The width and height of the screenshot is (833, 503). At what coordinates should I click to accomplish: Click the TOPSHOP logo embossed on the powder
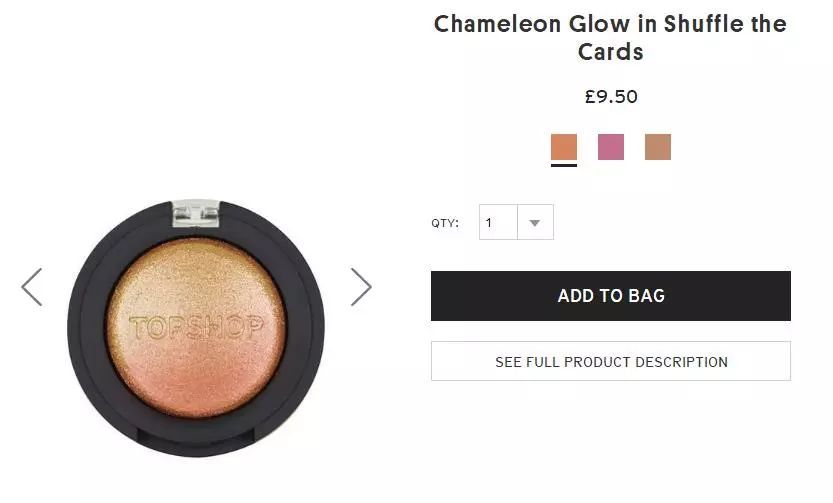point(196,327)
